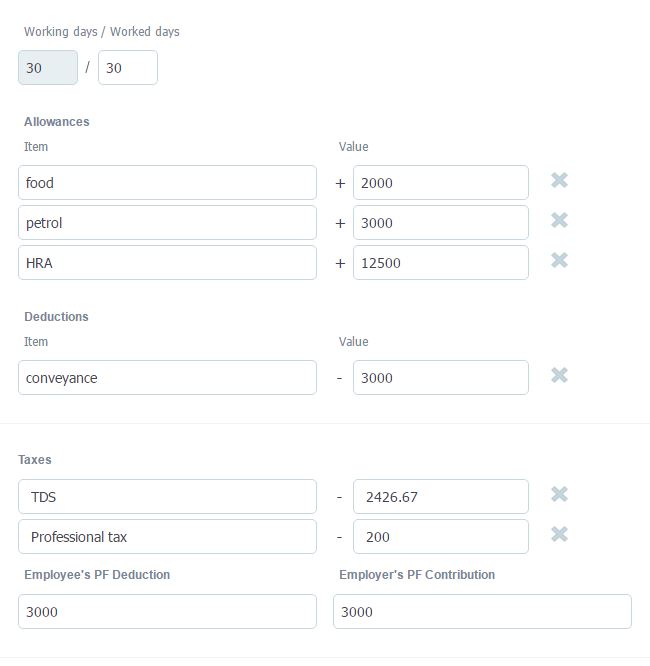The height and width of the screenshot is (666, 650).
Task: Edit the TDS amount 2426.67 field
Action: pos(440,497)
